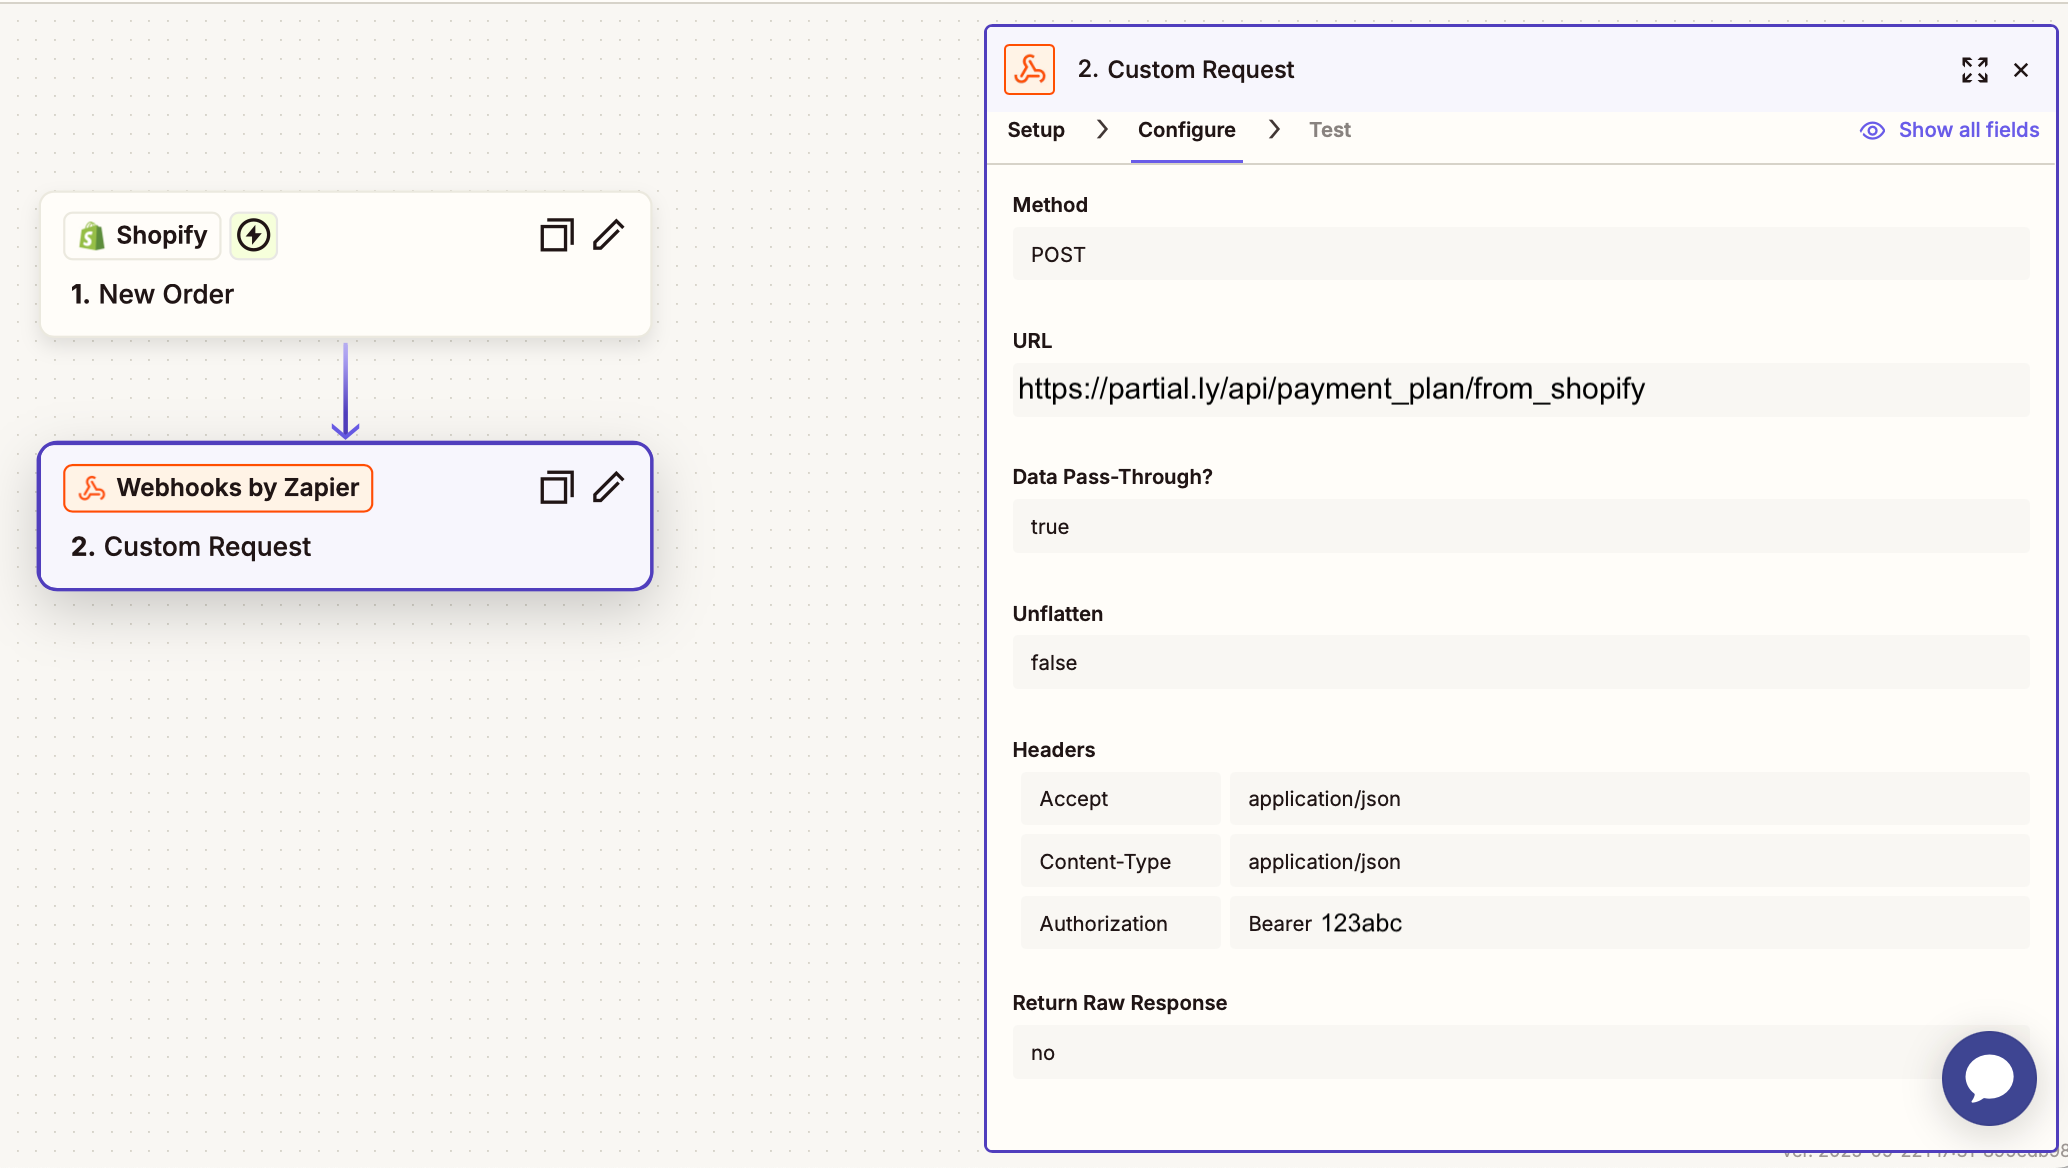Image resolution: width=2068 pixels, height=1168 pixels.
Task: Open the chat support bubble
Action: [x=1988, y=1078]
